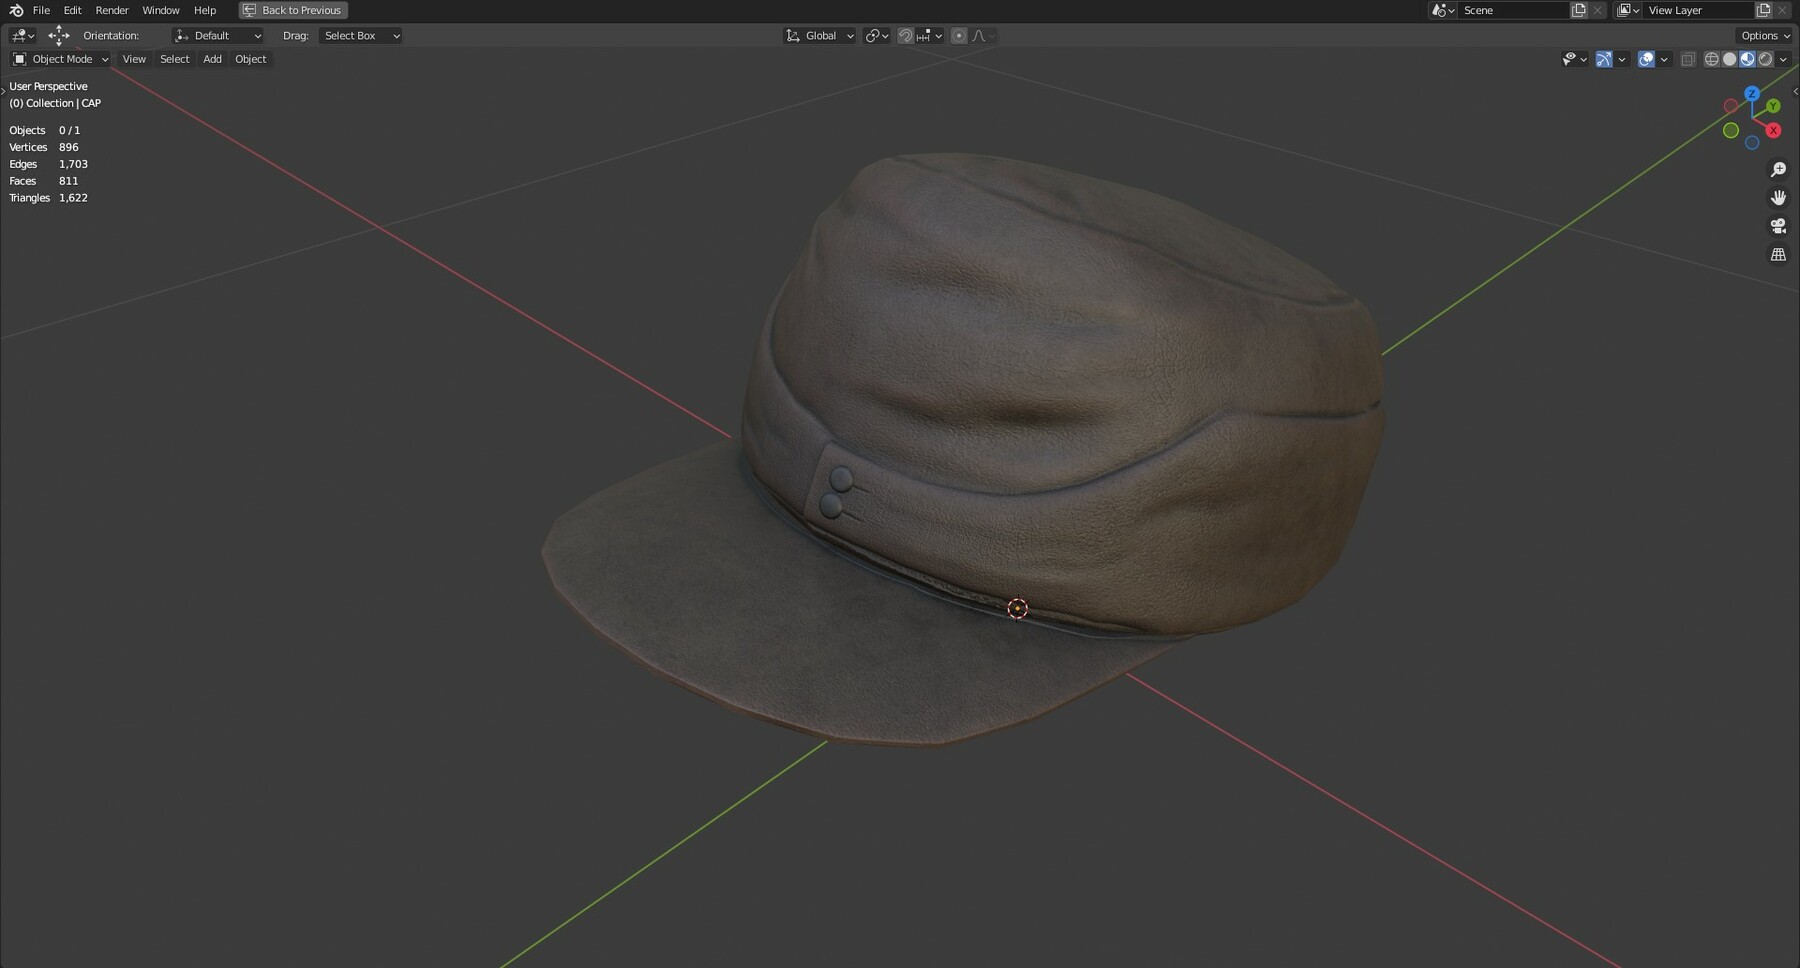The image size is (1800, 968).
Task: Enable Wireframe viewport shading
Action: point(1712,59)
